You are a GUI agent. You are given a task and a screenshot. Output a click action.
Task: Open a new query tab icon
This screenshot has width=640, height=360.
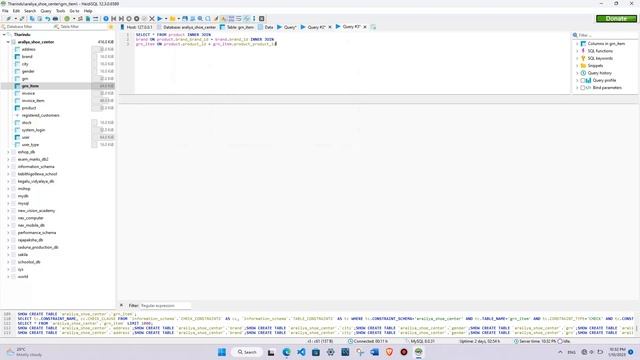pos(373,27)
